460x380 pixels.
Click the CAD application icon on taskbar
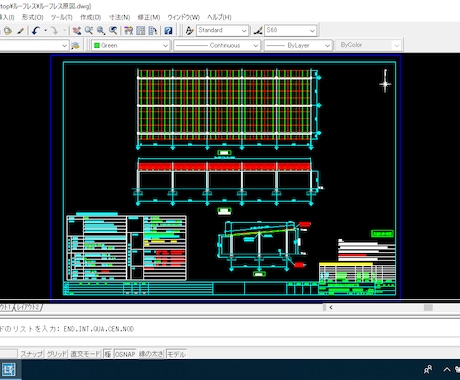(x=9, y=369)
